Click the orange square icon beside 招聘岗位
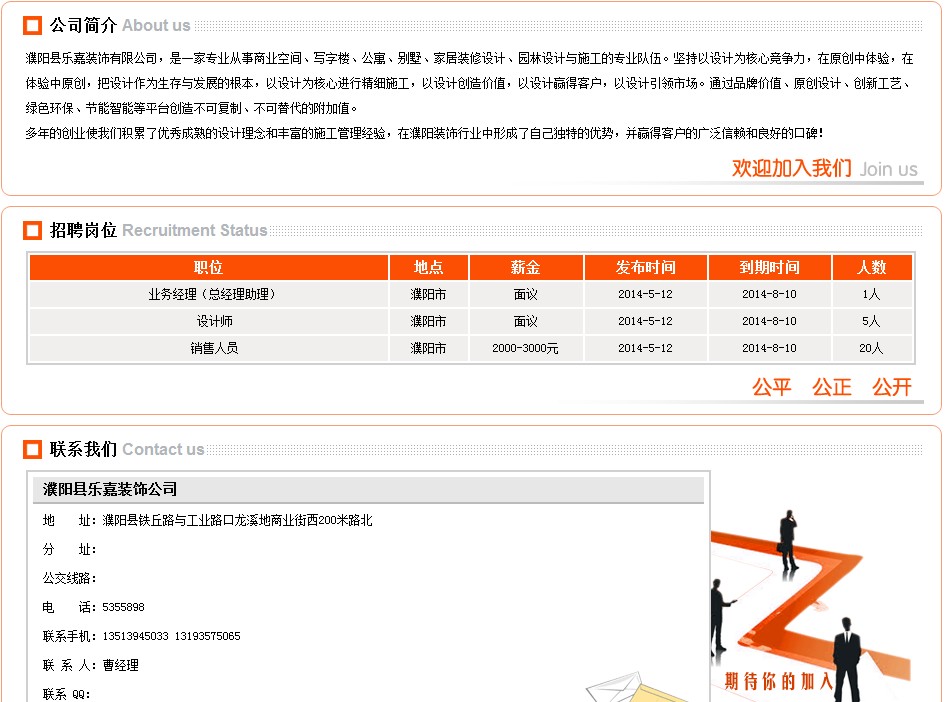The width and height of the screenshot is (947, 702). (x=32, y=230)
